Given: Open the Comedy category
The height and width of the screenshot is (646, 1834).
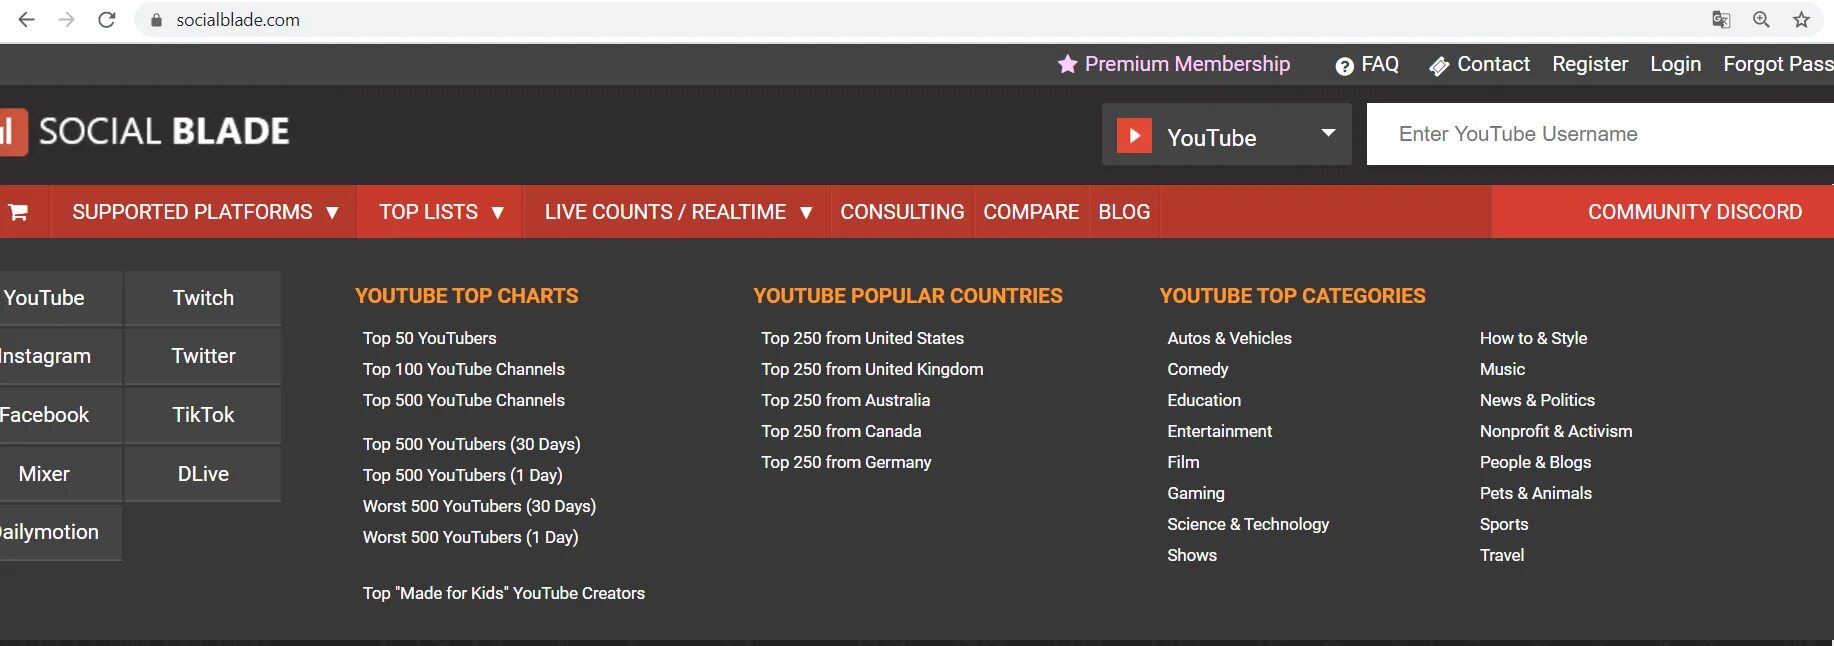Looking at the screenshot, I should (x=1197, y=369).
